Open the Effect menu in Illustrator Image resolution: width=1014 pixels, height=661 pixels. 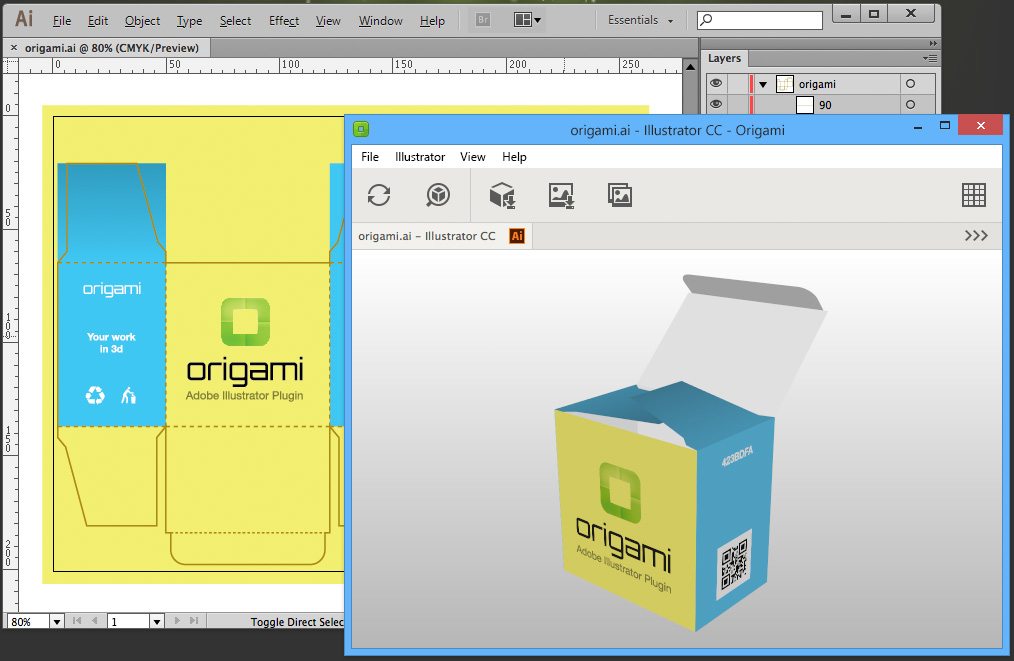(284, 21)
